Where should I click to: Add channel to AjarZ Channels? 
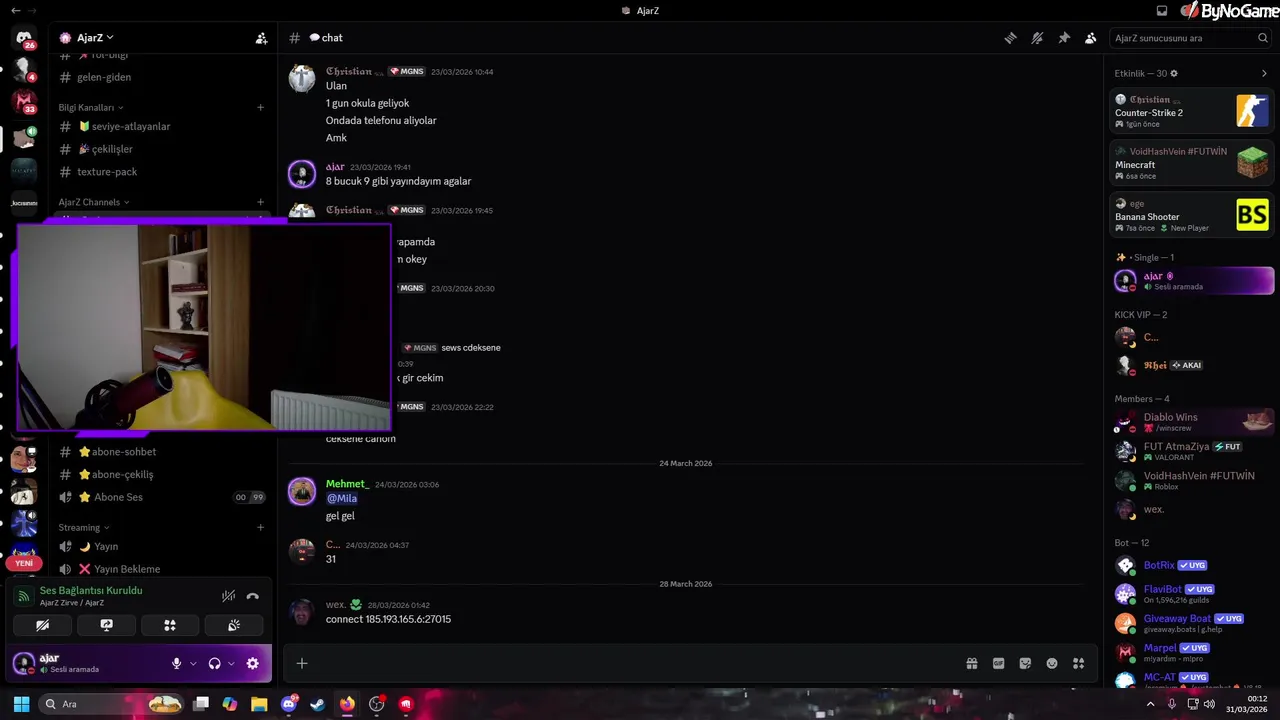click(261, 202)
